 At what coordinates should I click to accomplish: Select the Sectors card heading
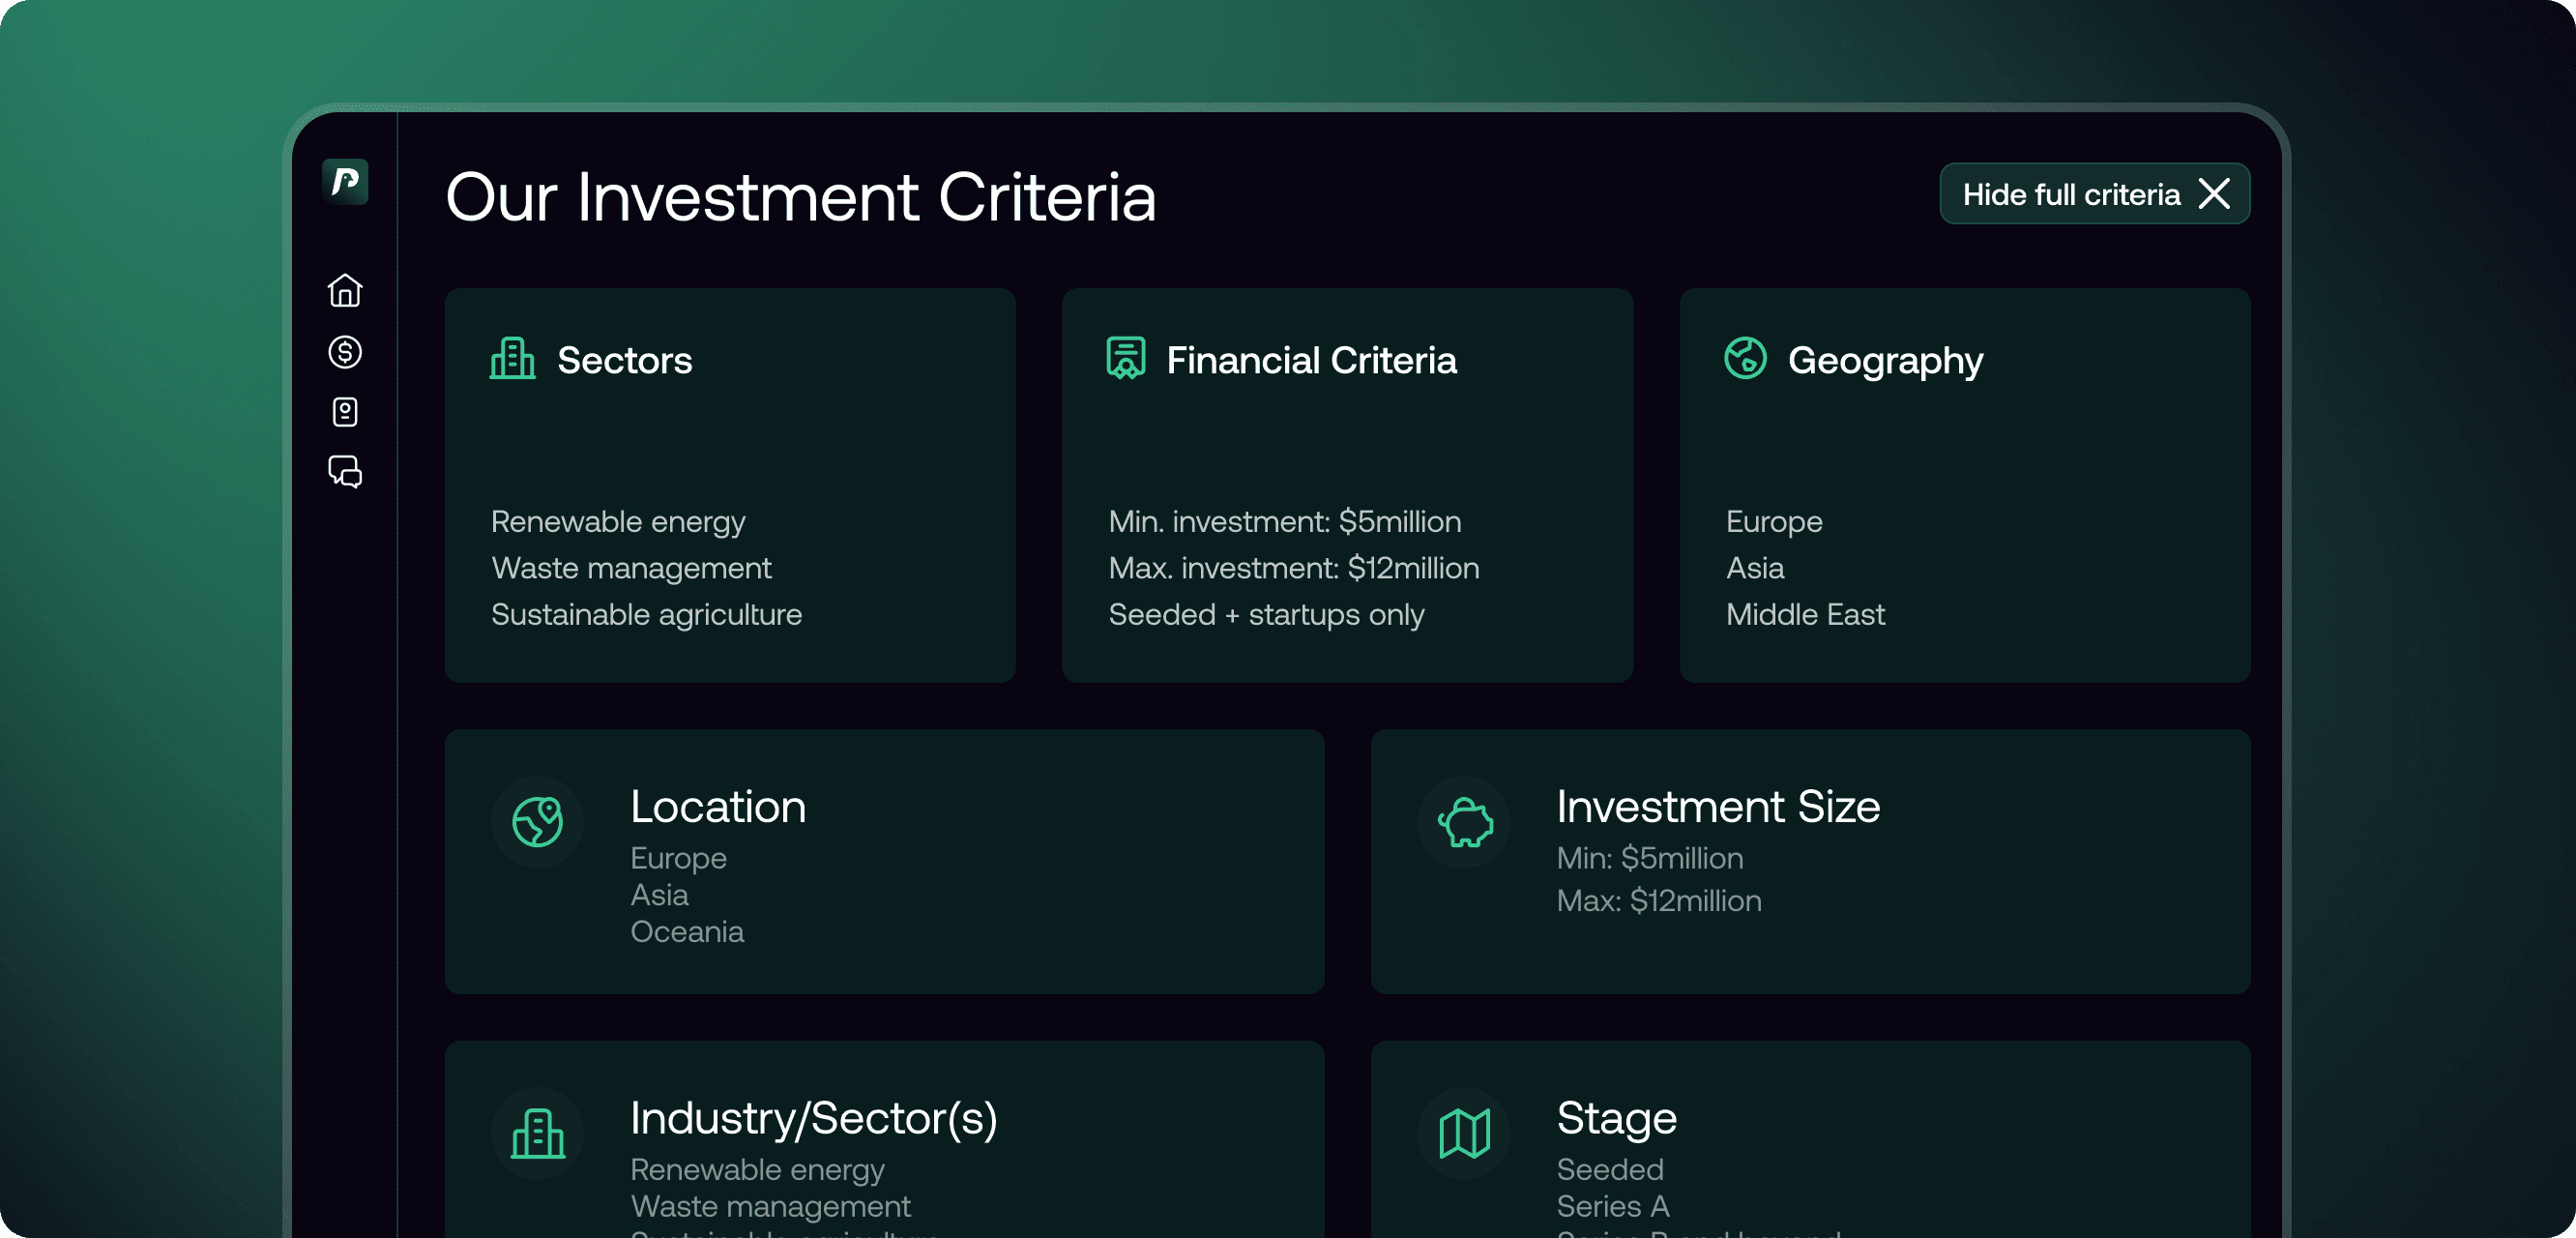[x=625, y=360]
